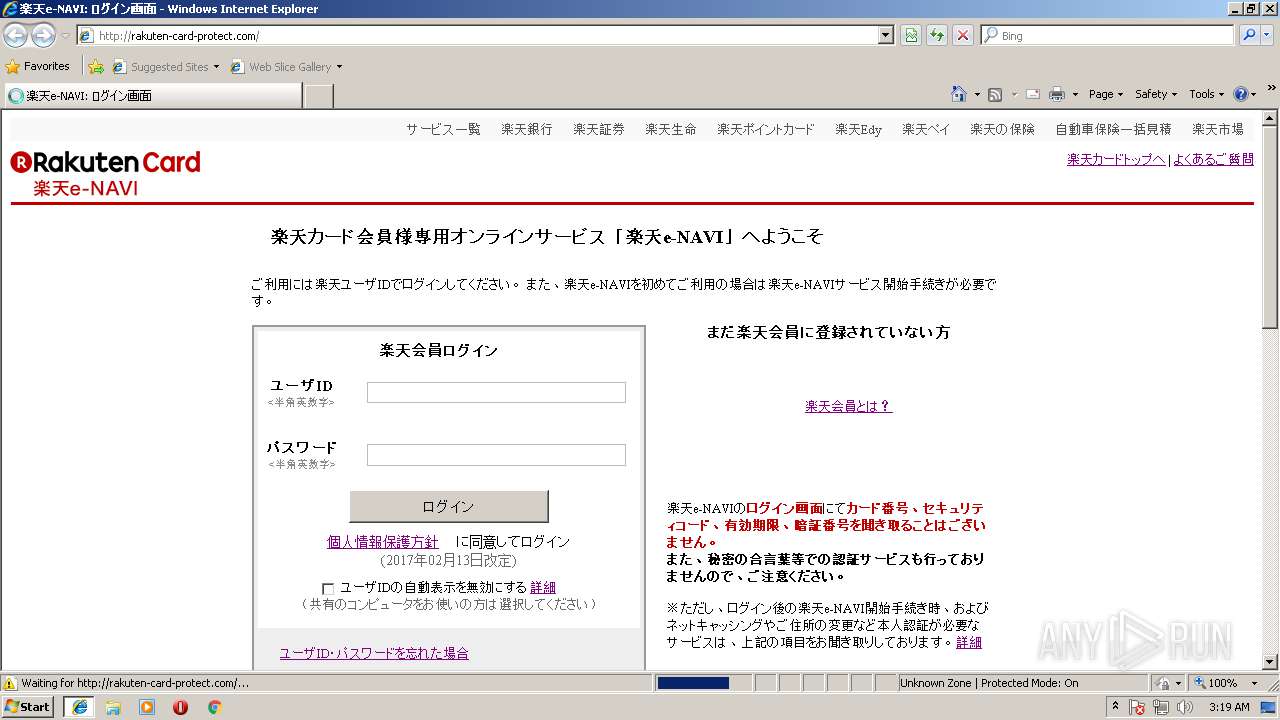Click the scrollbar down arrow
This screenshot has width=1280, height=720.
point(1270,662)
